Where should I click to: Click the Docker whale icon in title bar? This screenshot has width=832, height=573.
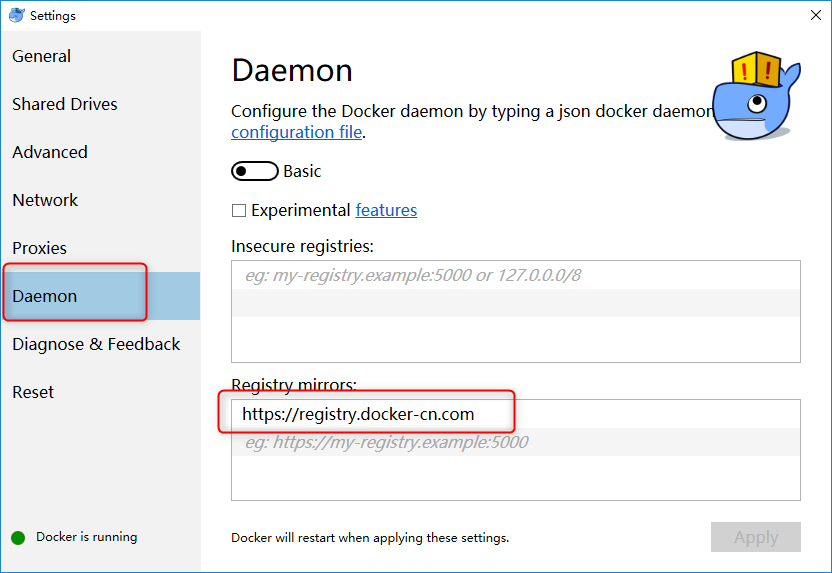pyautogui.click(x=16, y=15)
